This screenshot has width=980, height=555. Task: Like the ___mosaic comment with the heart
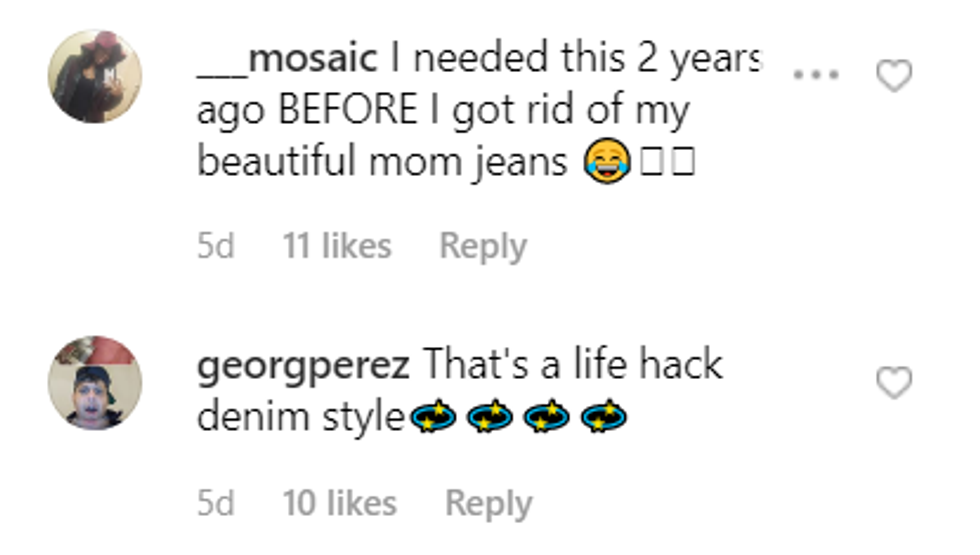click(x=893, y=76)
